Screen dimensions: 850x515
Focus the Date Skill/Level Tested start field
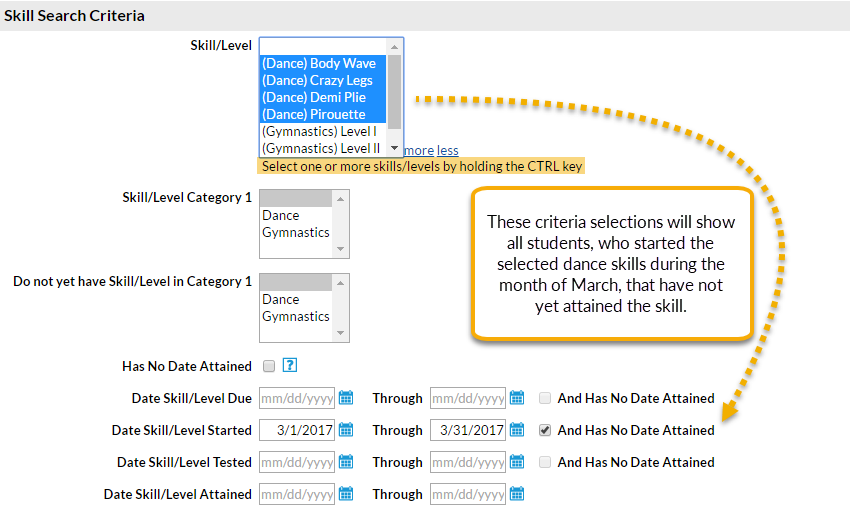pyautogui.click(x=297, y=462)
